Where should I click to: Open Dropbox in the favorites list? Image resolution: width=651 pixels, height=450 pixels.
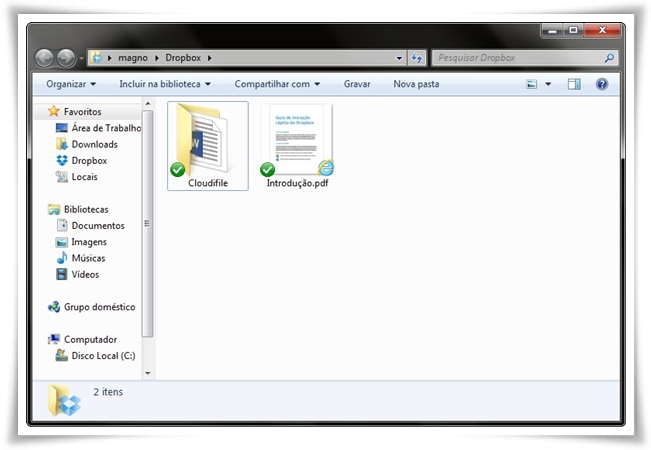(x=89, y=160)
